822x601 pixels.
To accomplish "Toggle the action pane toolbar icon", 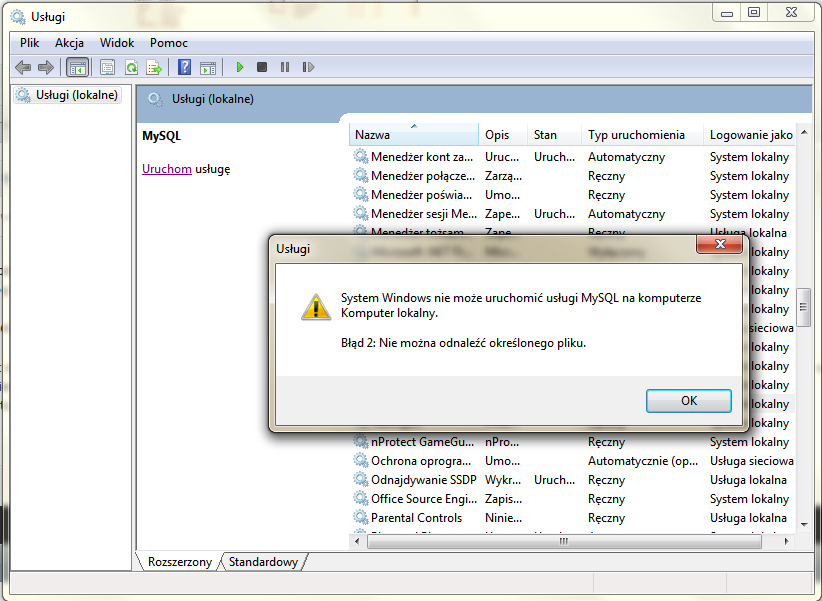I will point(208,67).
